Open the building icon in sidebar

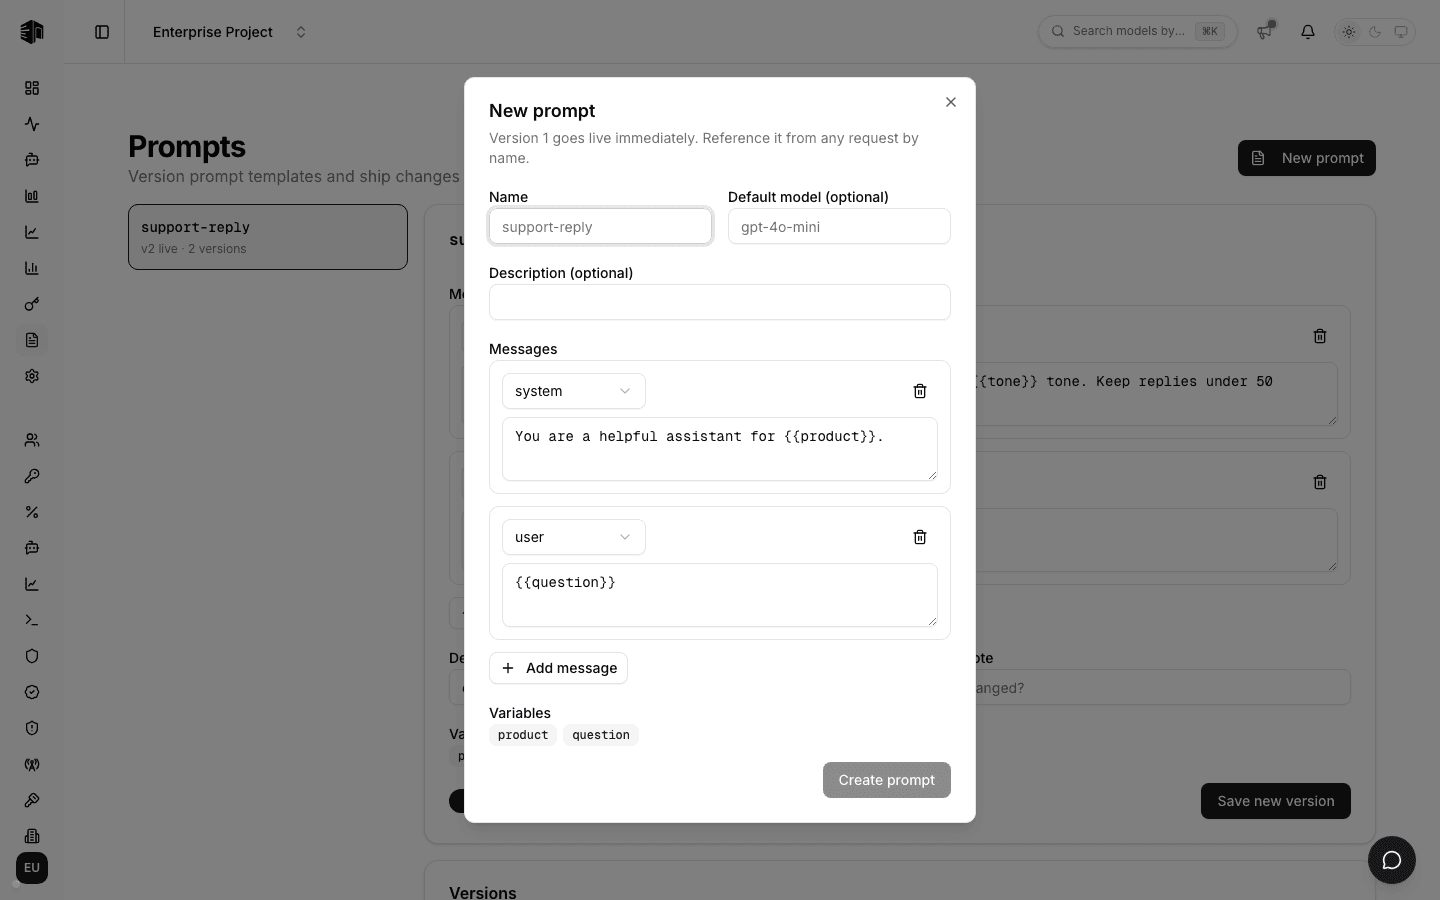point(32,836)
